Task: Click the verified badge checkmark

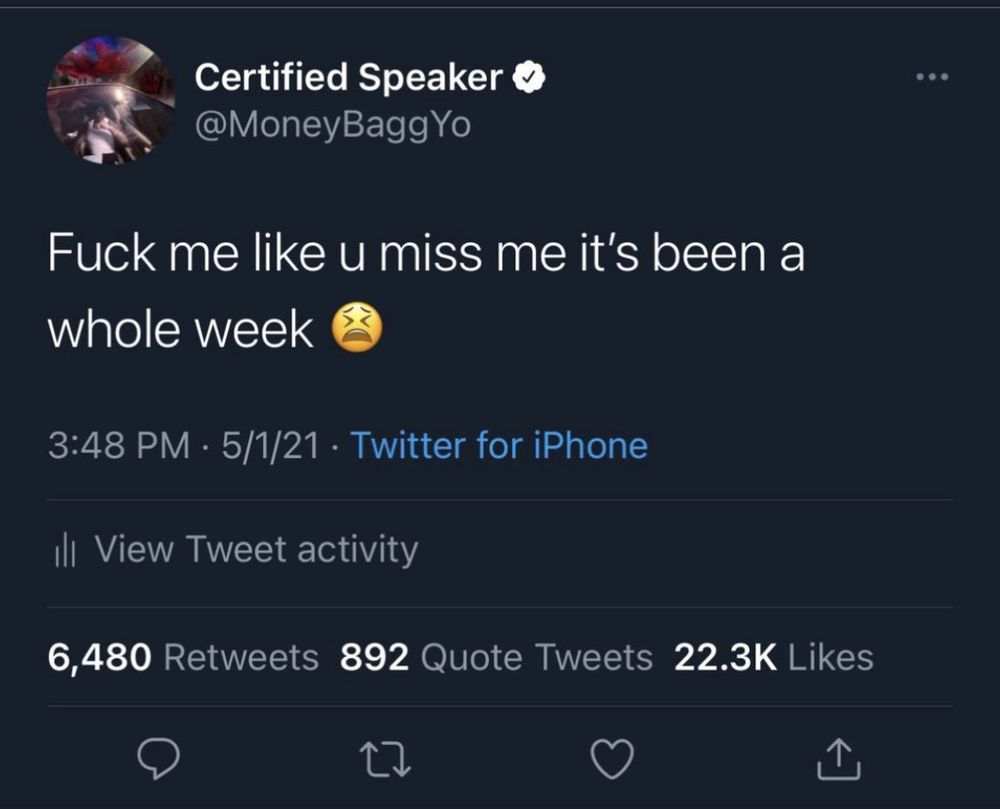Action: [x=529, y=78]
